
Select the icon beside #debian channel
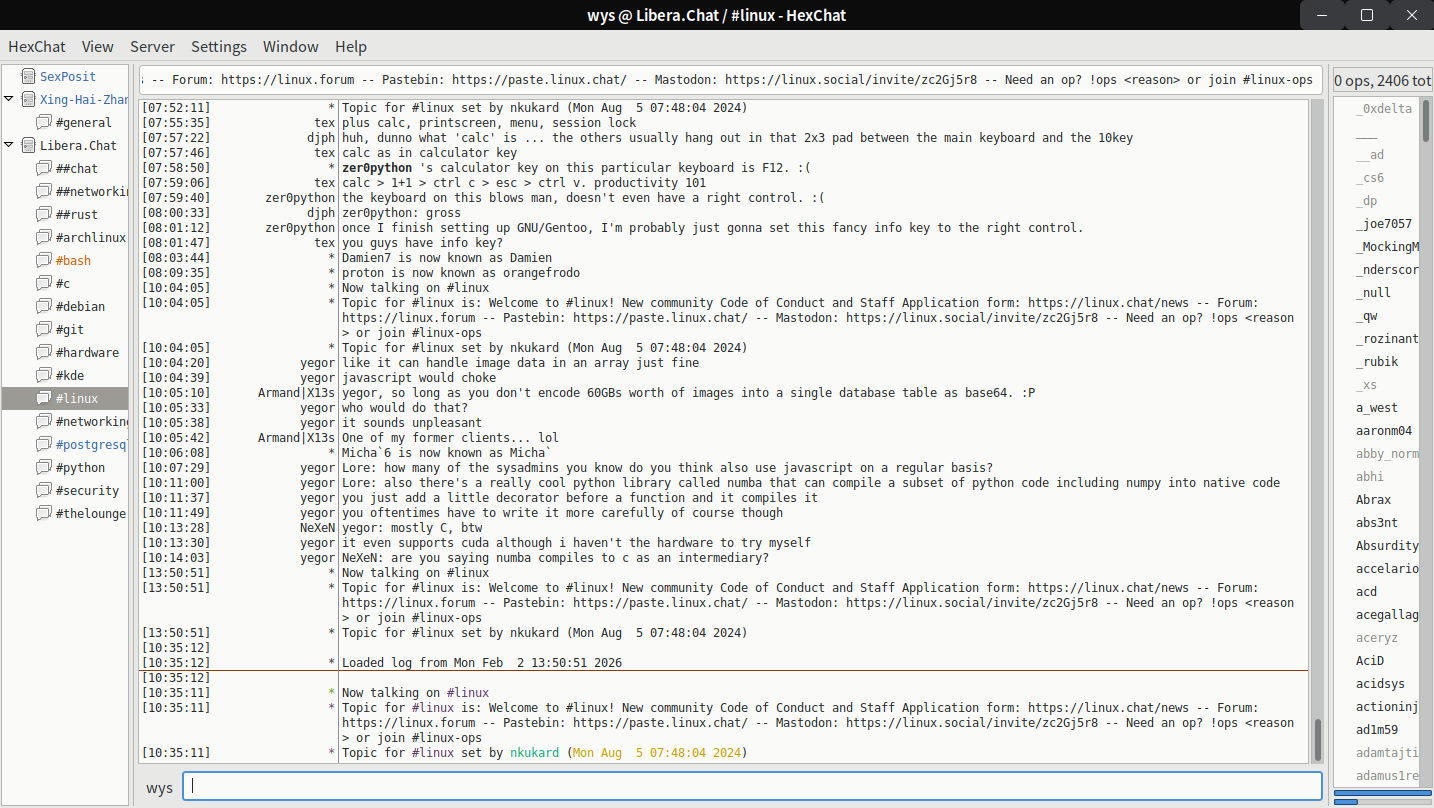(44, 307)
